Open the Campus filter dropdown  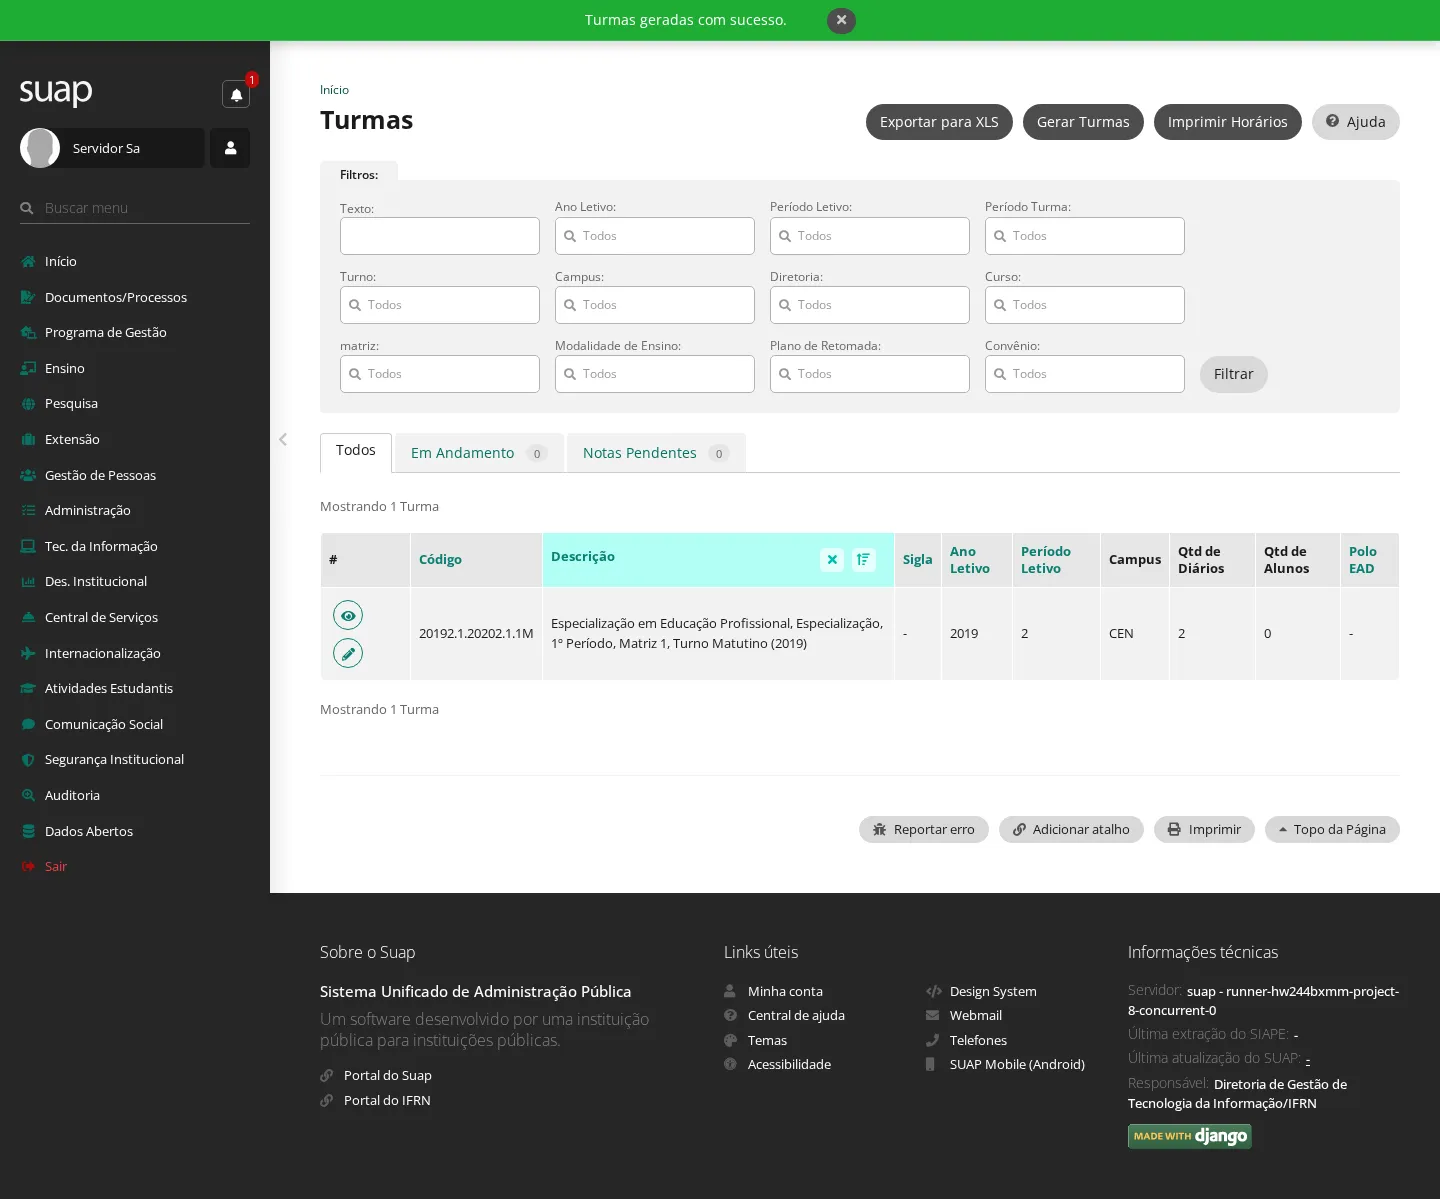point(655,305)
